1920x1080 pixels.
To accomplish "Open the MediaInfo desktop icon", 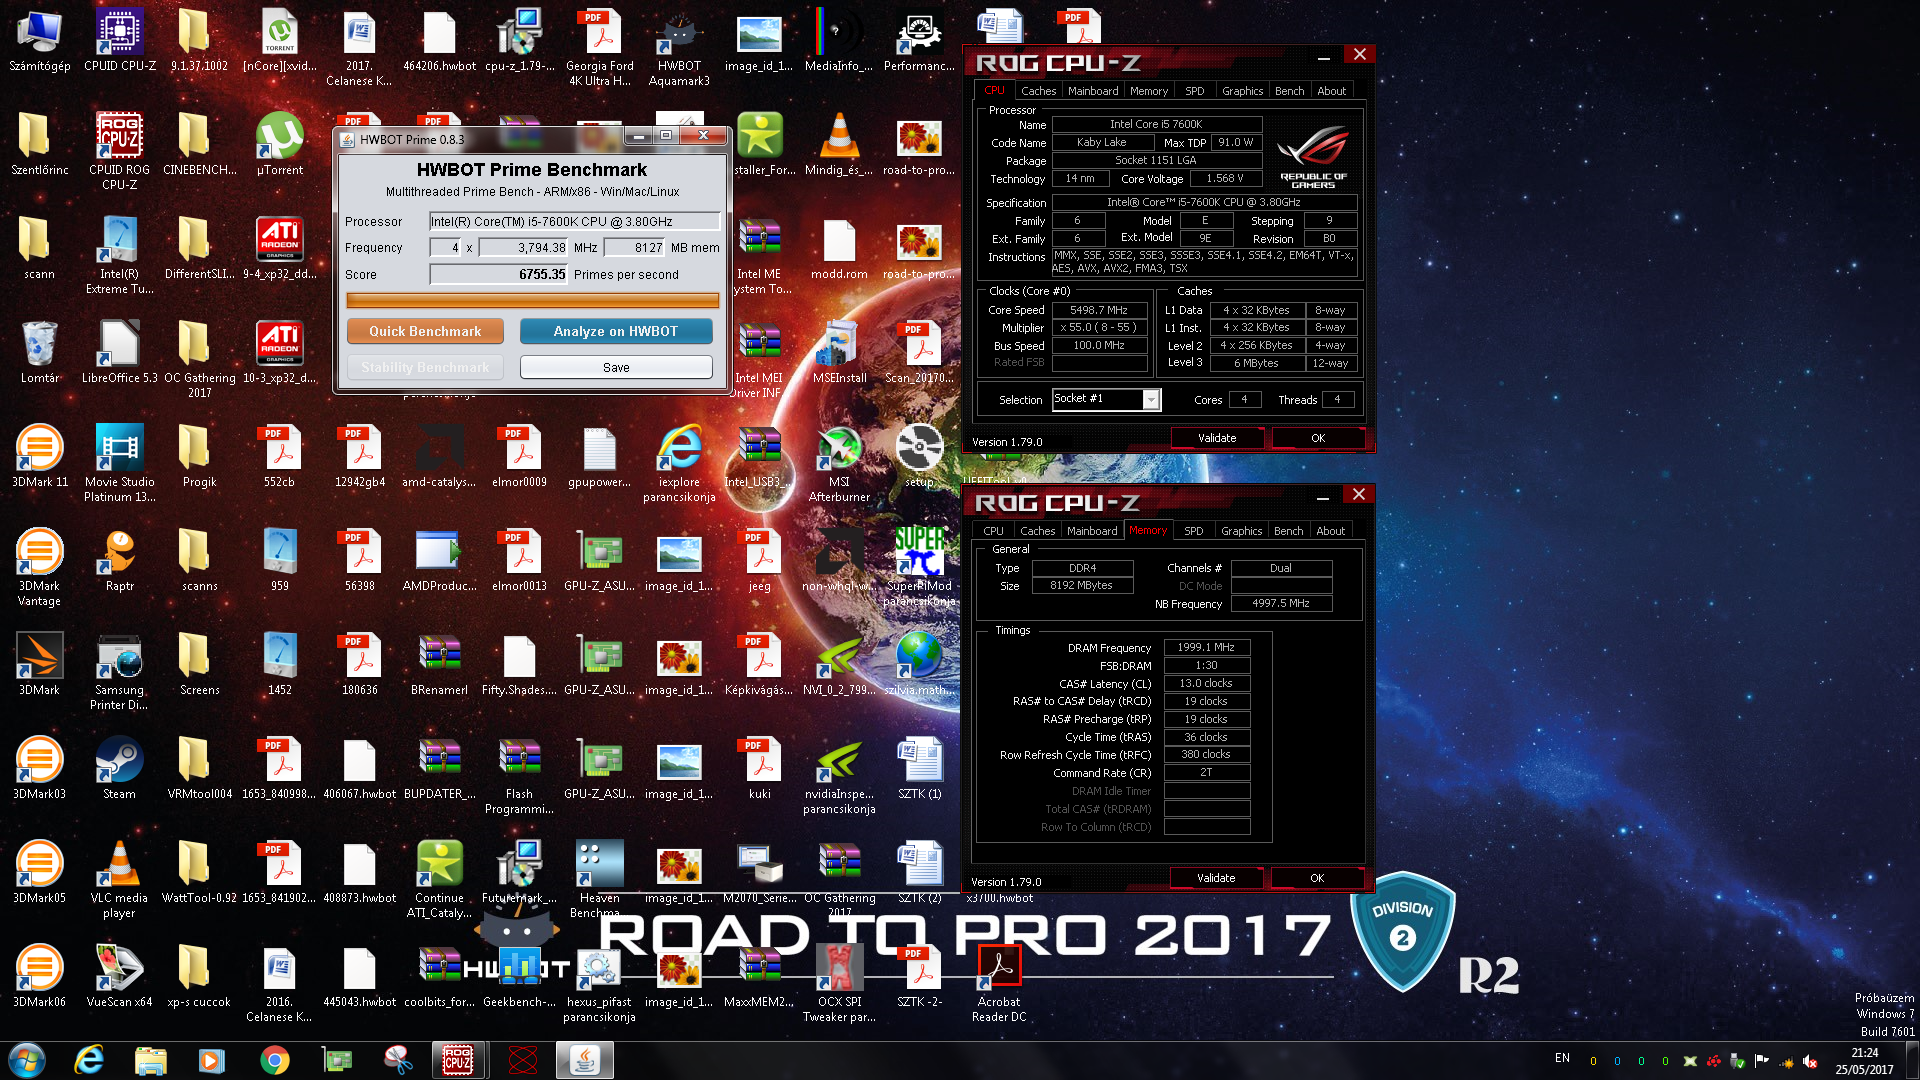I will (839, 40).
